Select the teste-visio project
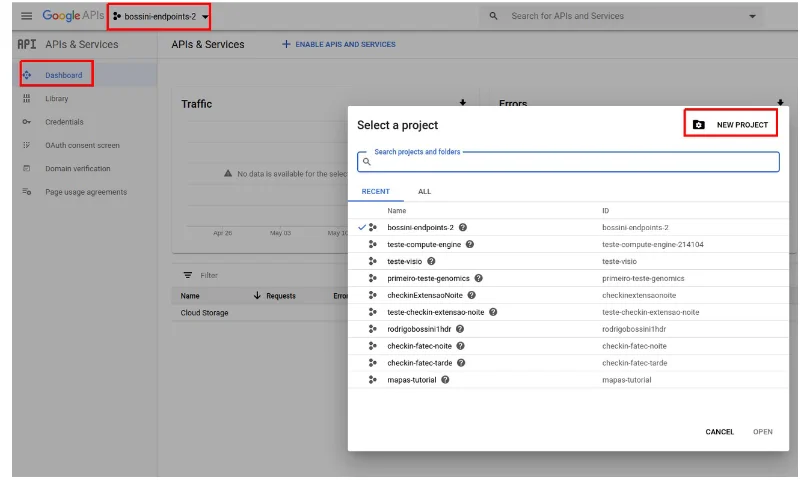This screenshot has width=811, height=495. point(568,262)
